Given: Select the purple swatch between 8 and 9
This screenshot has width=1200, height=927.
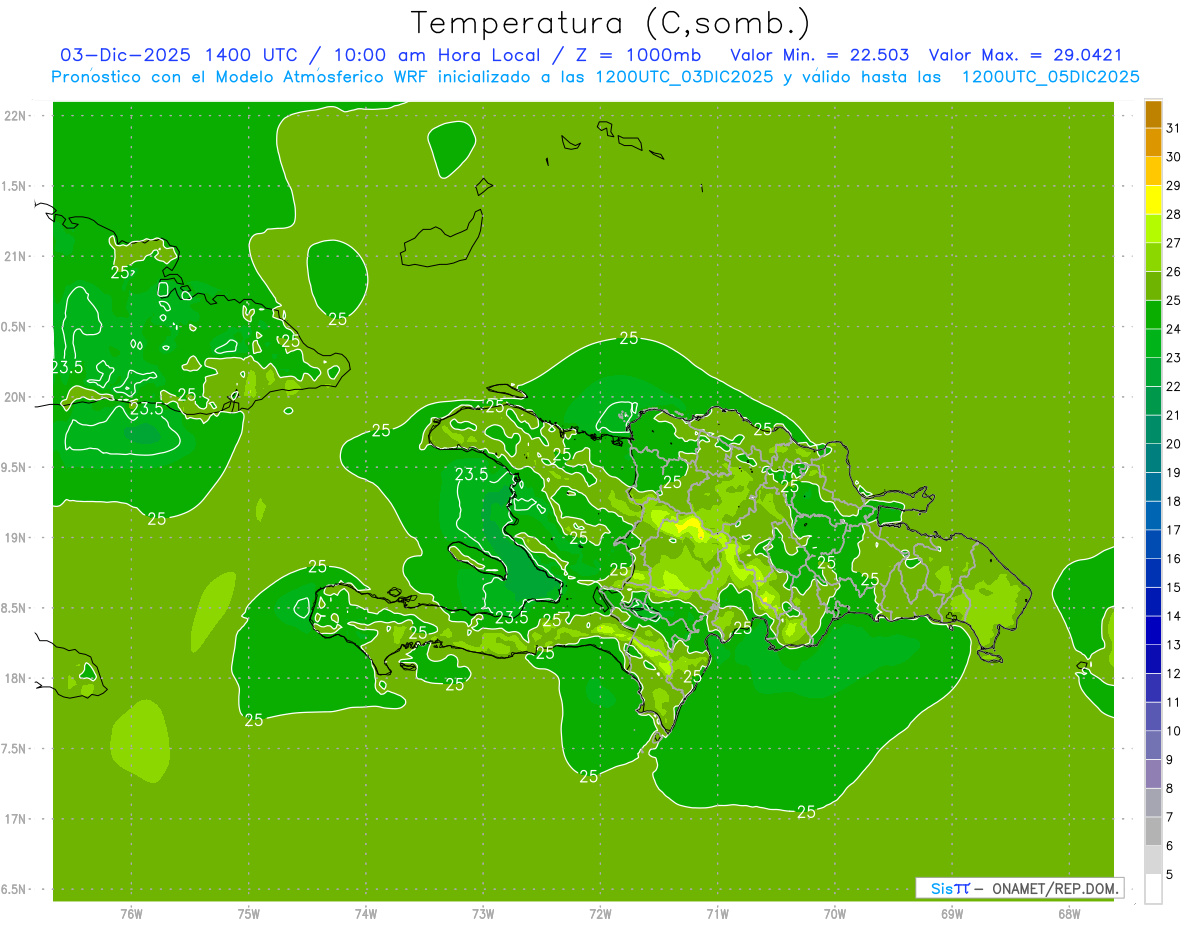Looking at the screenshot, I should tap(1153, 774).
